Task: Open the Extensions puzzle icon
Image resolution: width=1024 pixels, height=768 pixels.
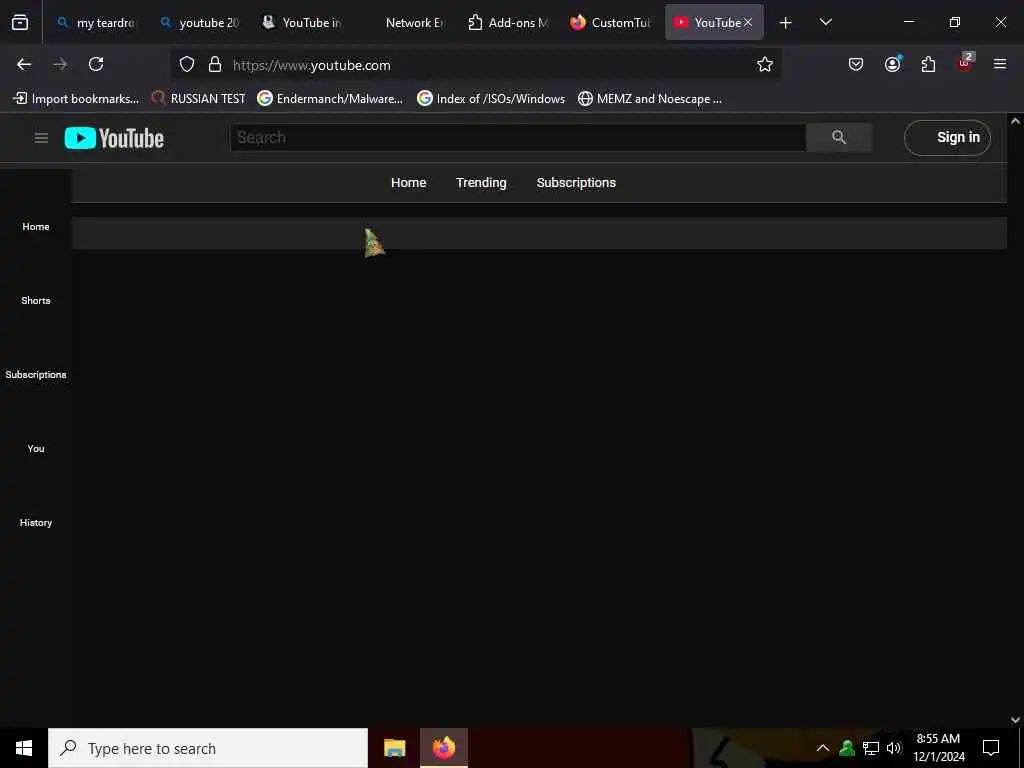Action: pyautogui.click(x=928, y=64)
